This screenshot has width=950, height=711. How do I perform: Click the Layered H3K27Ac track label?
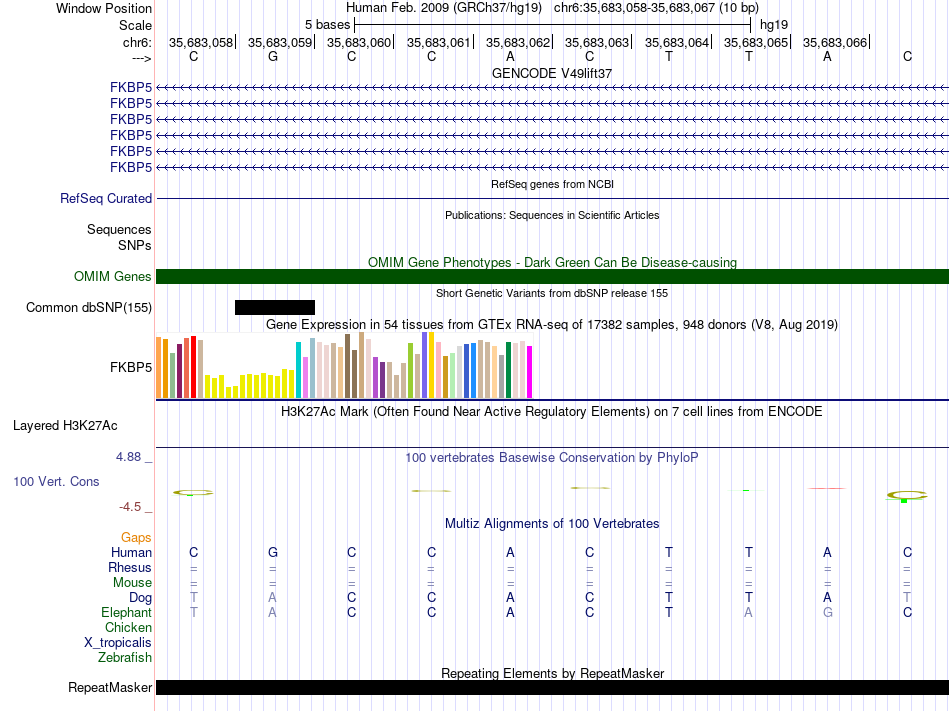65,426
